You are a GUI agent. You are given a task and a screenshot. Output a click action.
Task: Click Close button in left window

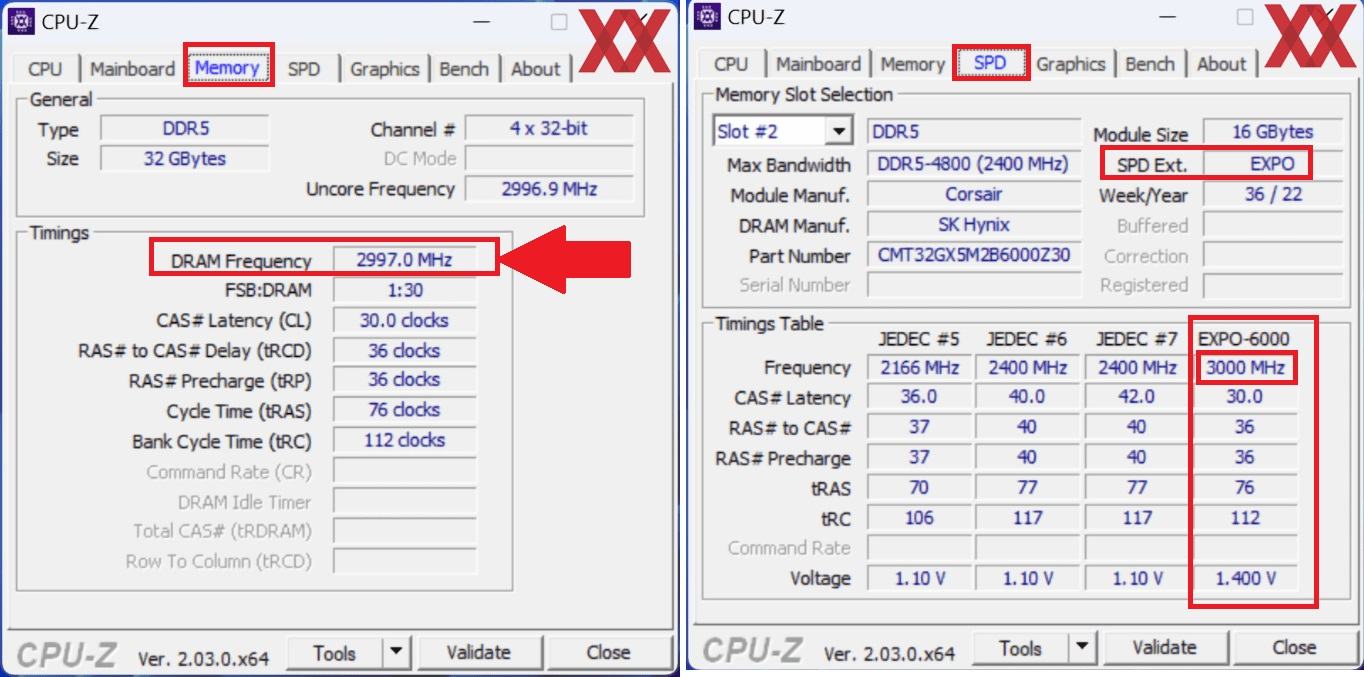point(608,653)
